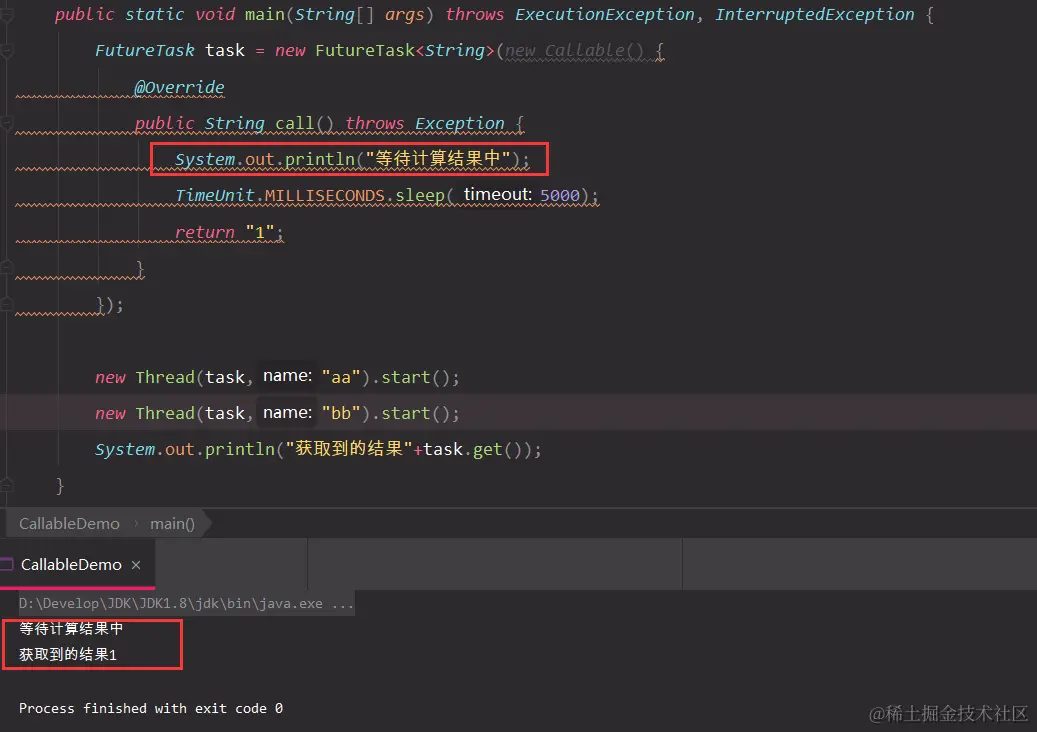Screen dimensions: 1037x732
Task: Open the main() breadcrumb
Action: [x=172, y=524]
